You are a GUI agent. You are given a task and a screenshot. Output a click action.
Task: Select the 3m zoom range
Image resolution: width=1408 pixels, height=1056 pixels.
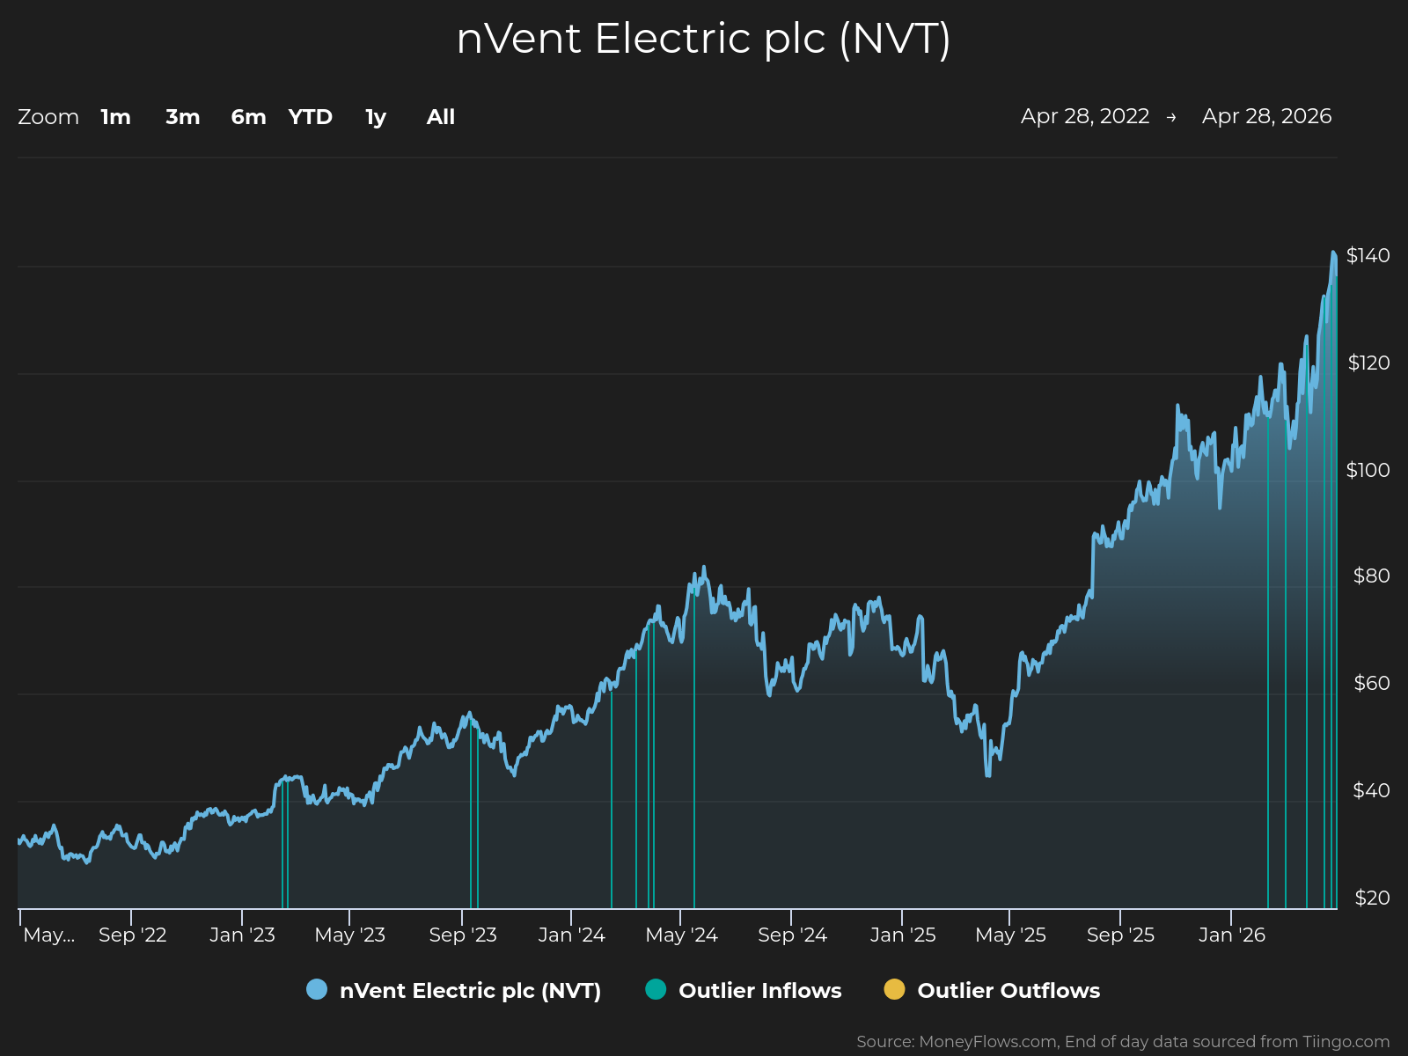pyautogui.click(x=183, y=117)
